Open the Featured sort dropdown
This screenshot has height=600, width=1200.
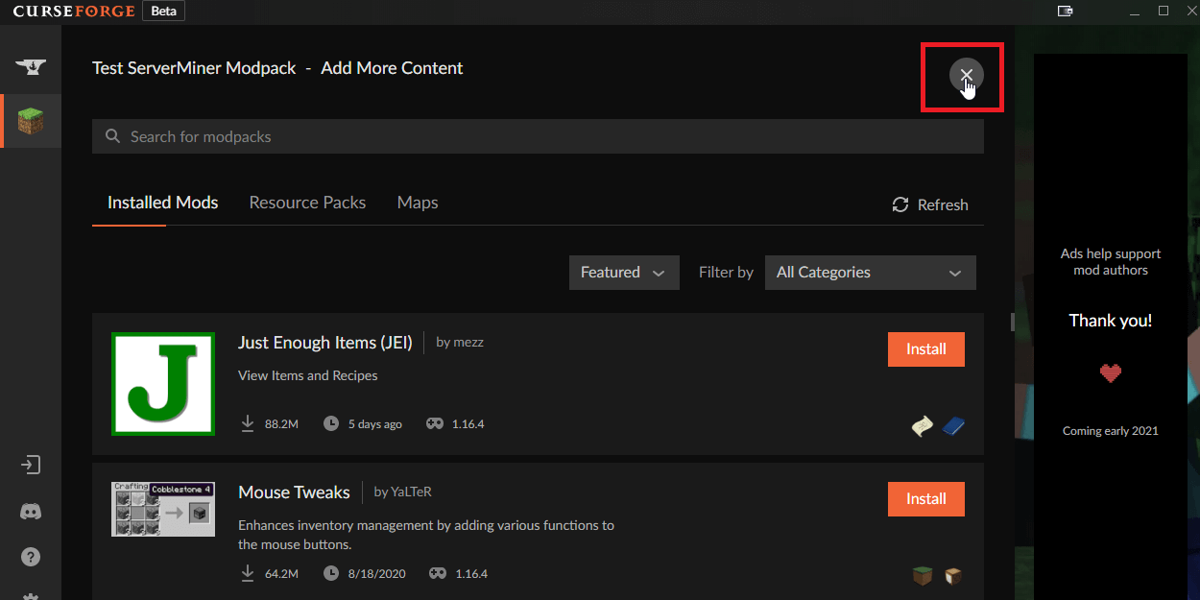coord(624,272)
